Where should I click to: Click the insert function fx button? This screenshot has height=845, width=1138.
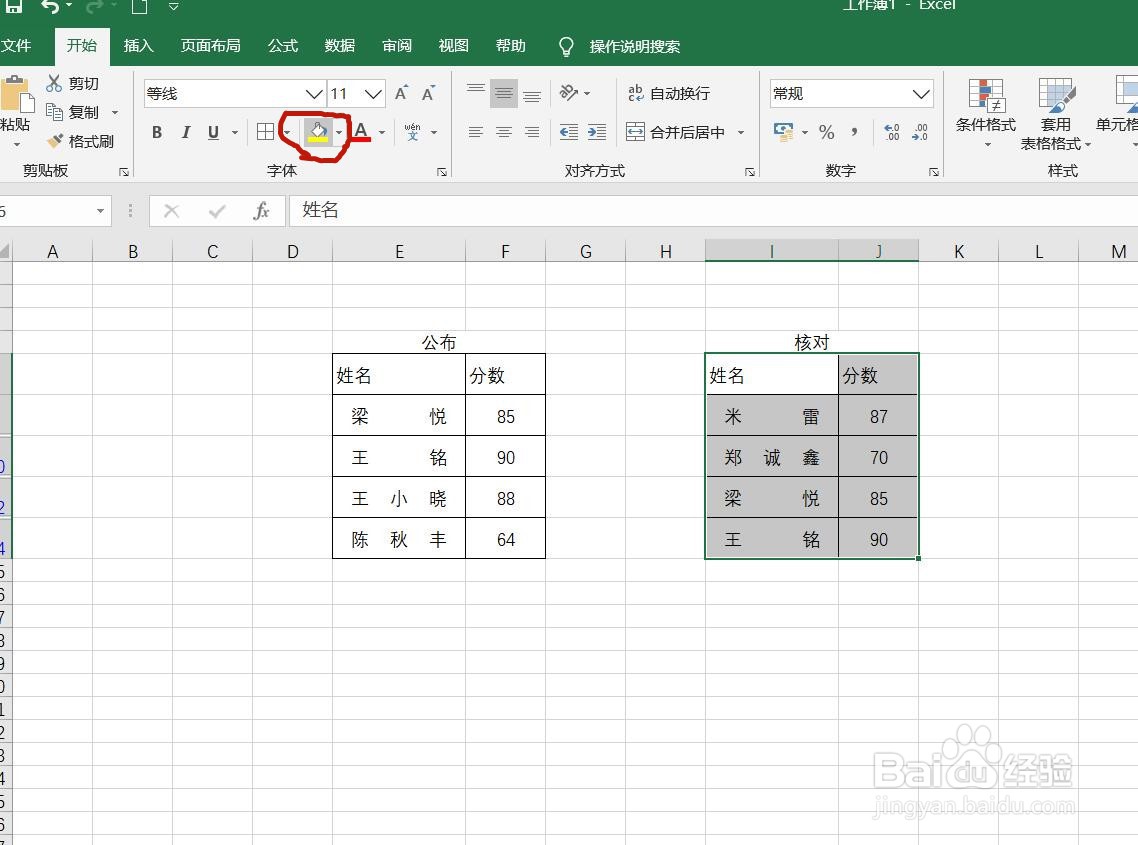(261, 211)
